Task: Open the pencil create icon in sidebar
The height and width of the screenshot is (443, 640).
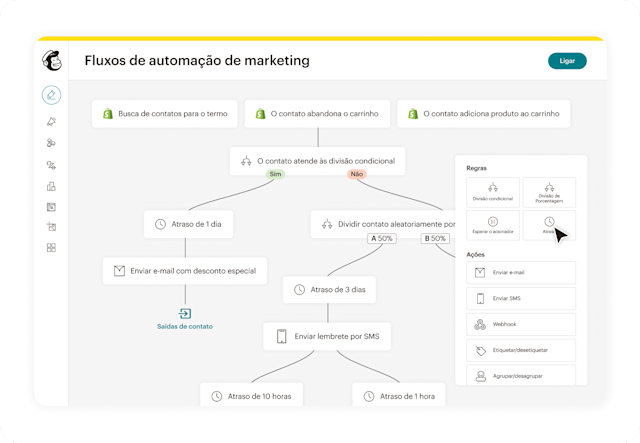Action: tap(51, 95)
